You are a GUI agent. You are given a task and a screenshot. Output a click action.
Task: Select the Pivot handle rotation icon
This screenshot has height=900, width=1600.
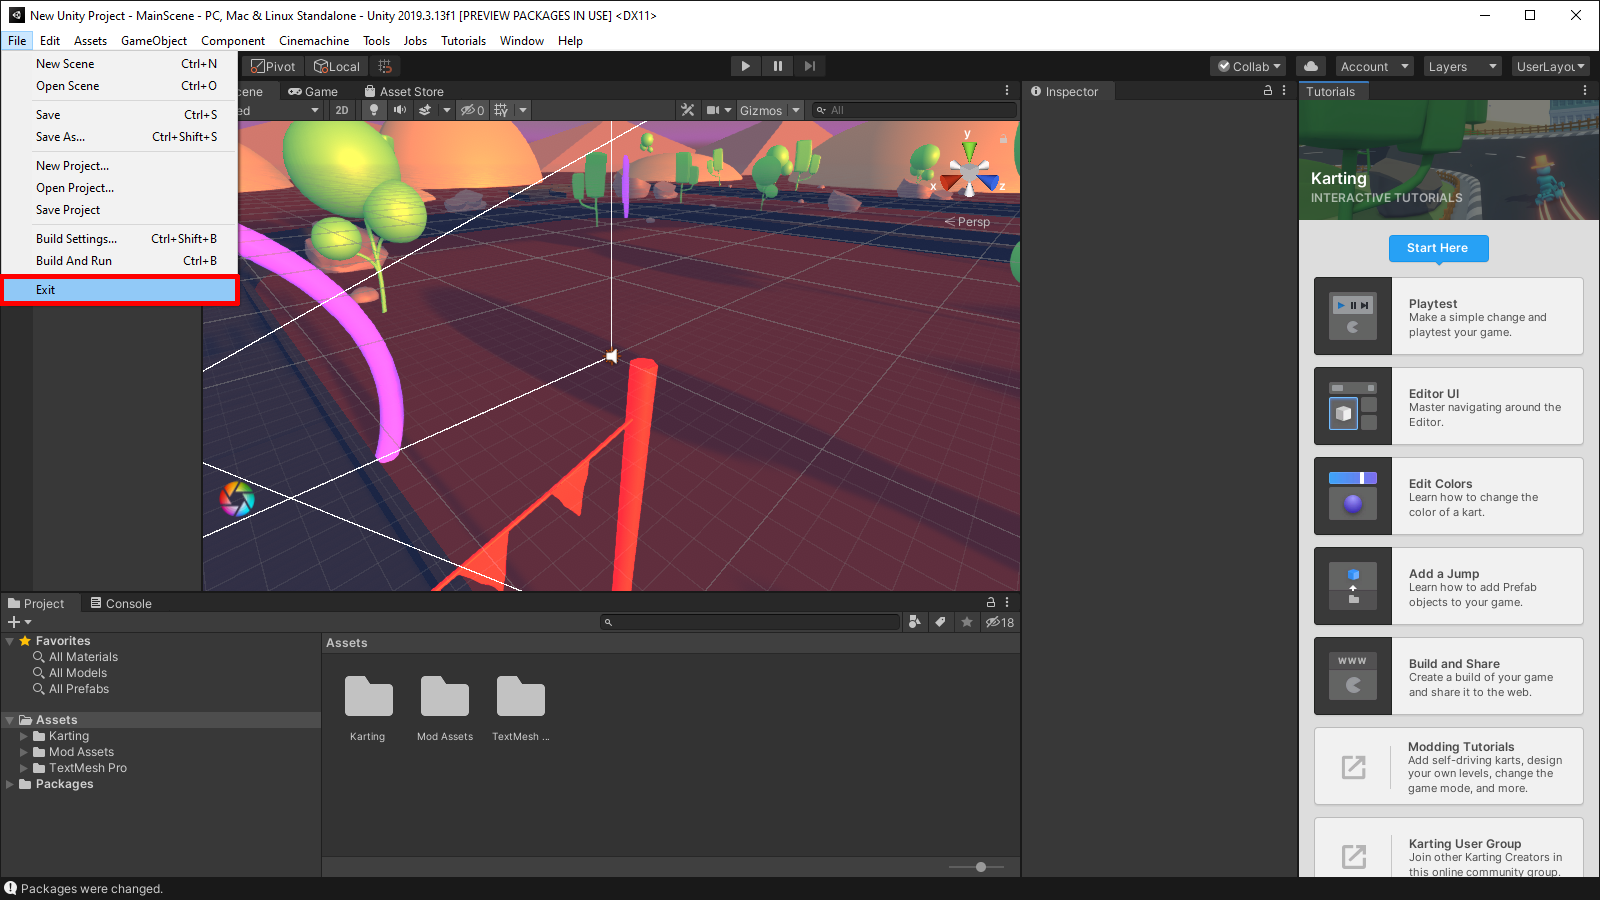(272, 66)
